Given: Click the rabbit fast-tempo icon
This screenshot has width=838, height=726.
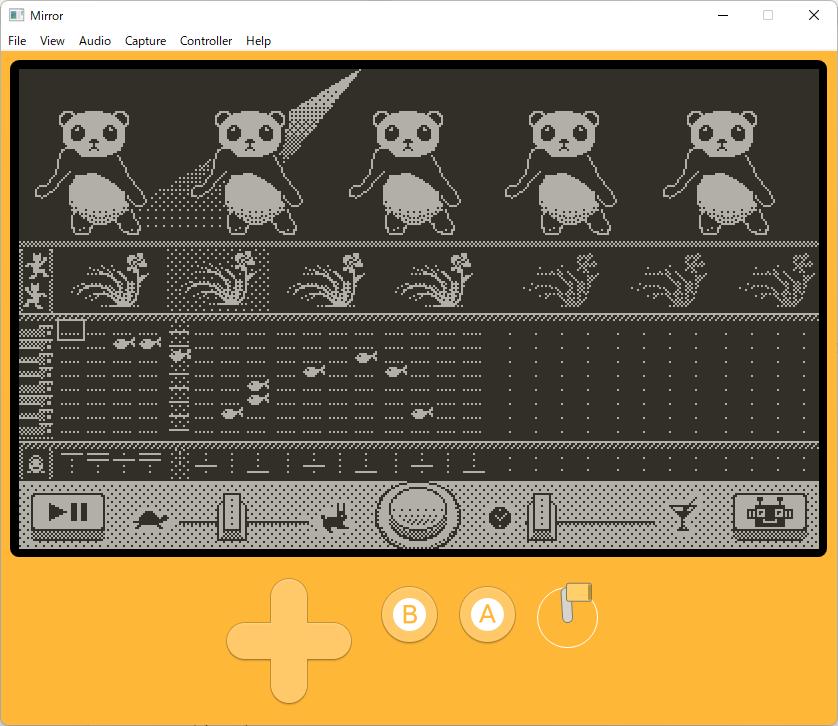Looking at the screenshot, I should pyautogui.click(x=334, y=518).
